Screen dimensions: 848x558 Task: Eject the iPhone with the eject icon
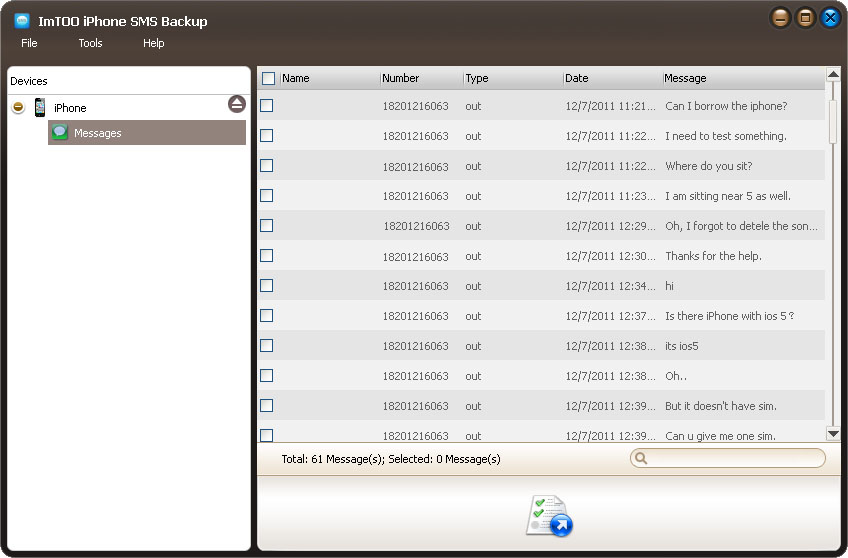pyautogui.click(x=237, y=104)
